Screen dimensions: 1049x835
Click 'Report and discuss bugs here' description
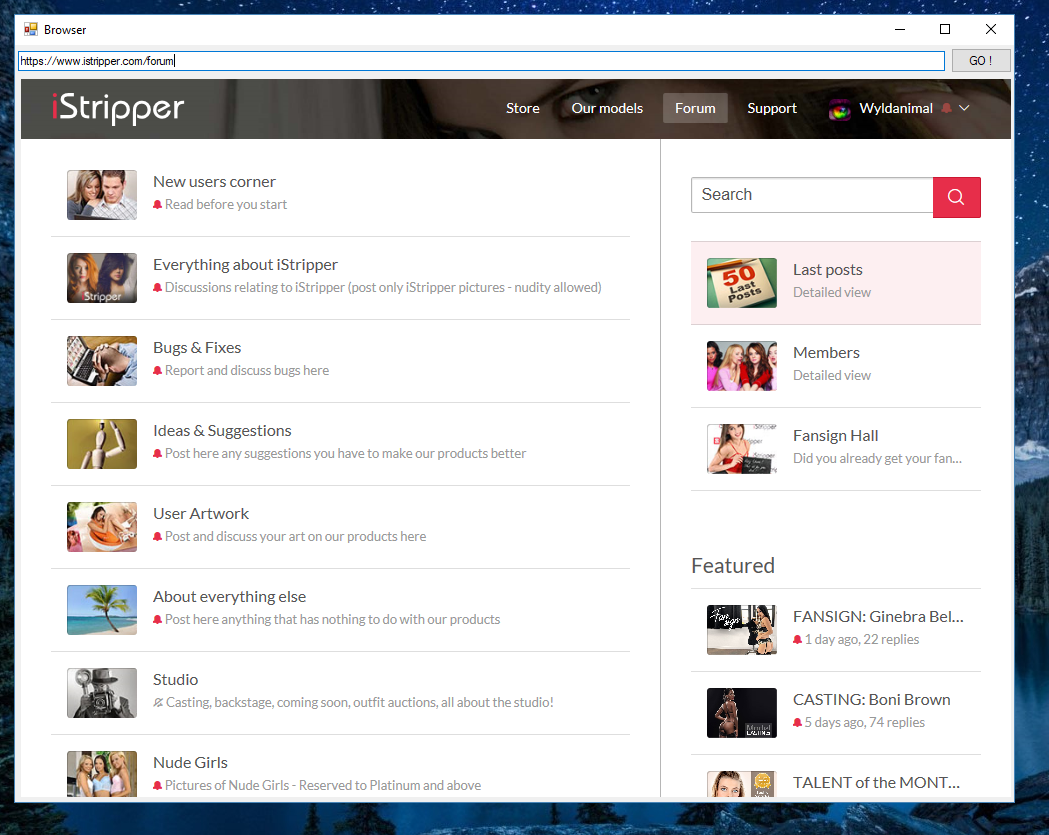[x=247, y=370]
